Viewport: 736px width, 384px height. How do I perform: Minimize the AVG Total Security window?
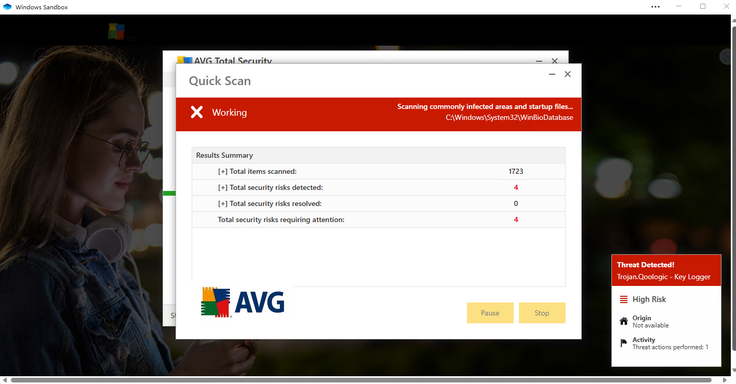tap(539, 61)
